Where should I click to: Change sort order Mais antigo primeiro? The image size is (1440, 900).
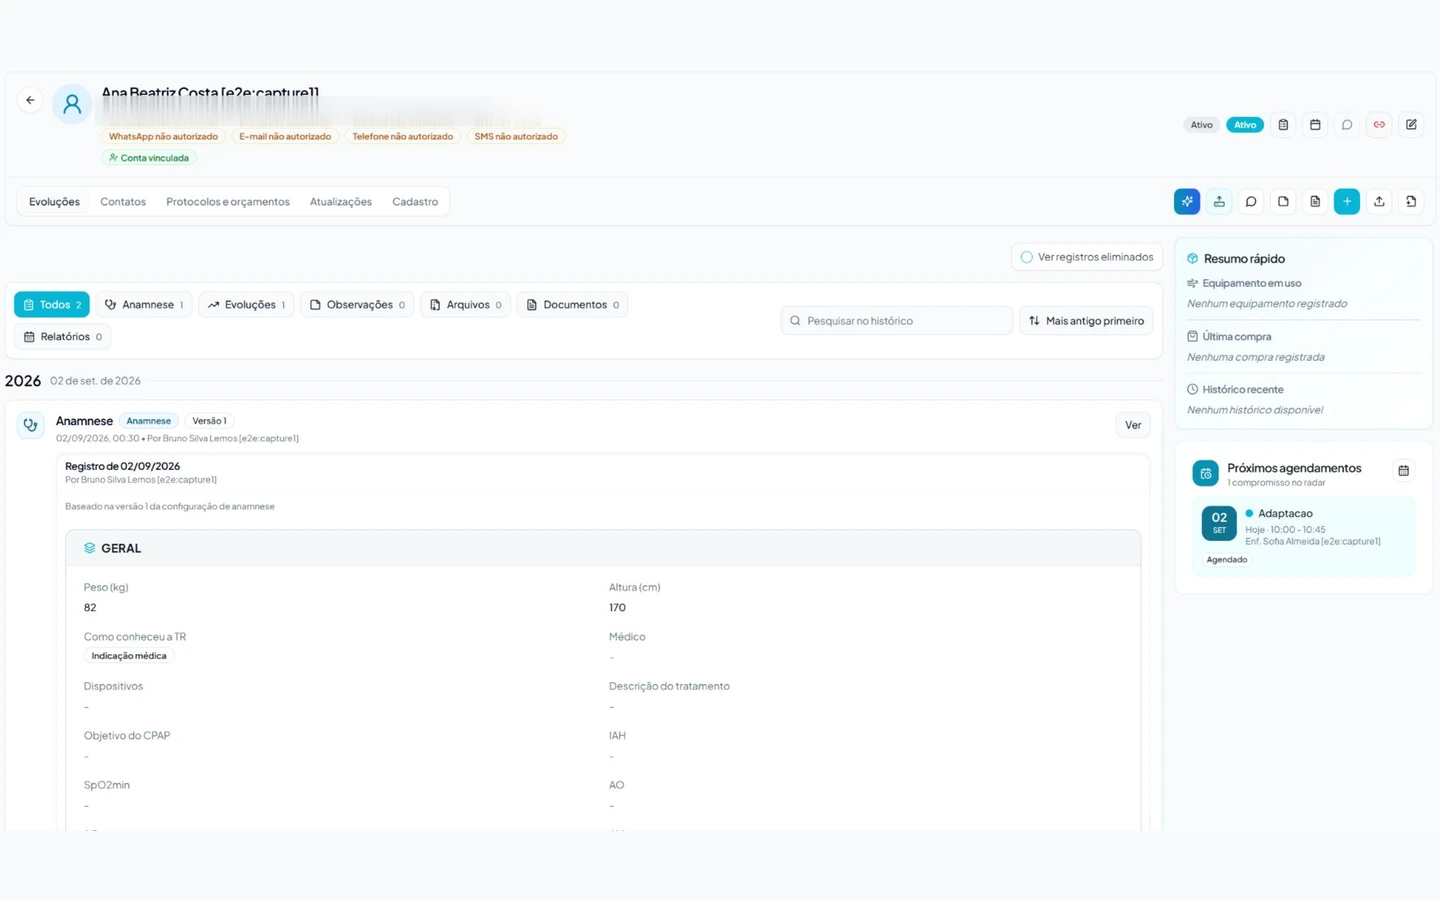(1087, 321)
